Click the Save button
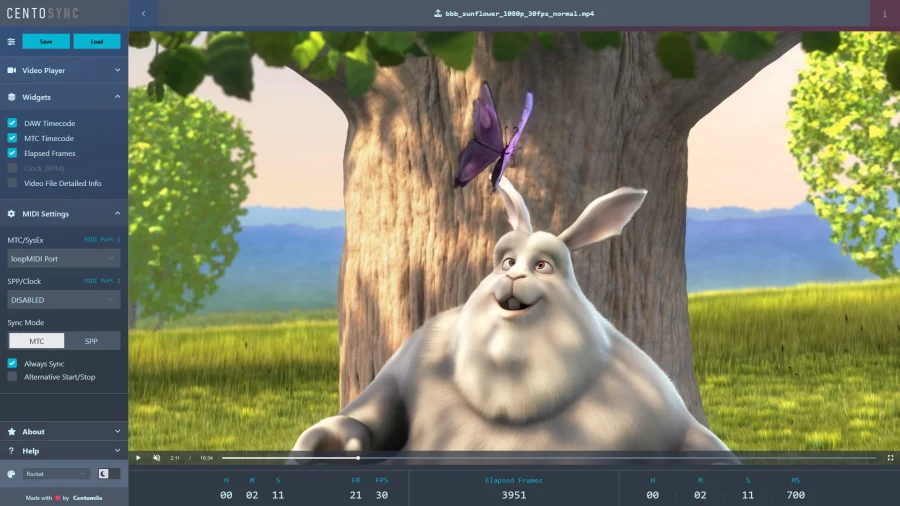 pyautogui.click(x=46, y=41)
